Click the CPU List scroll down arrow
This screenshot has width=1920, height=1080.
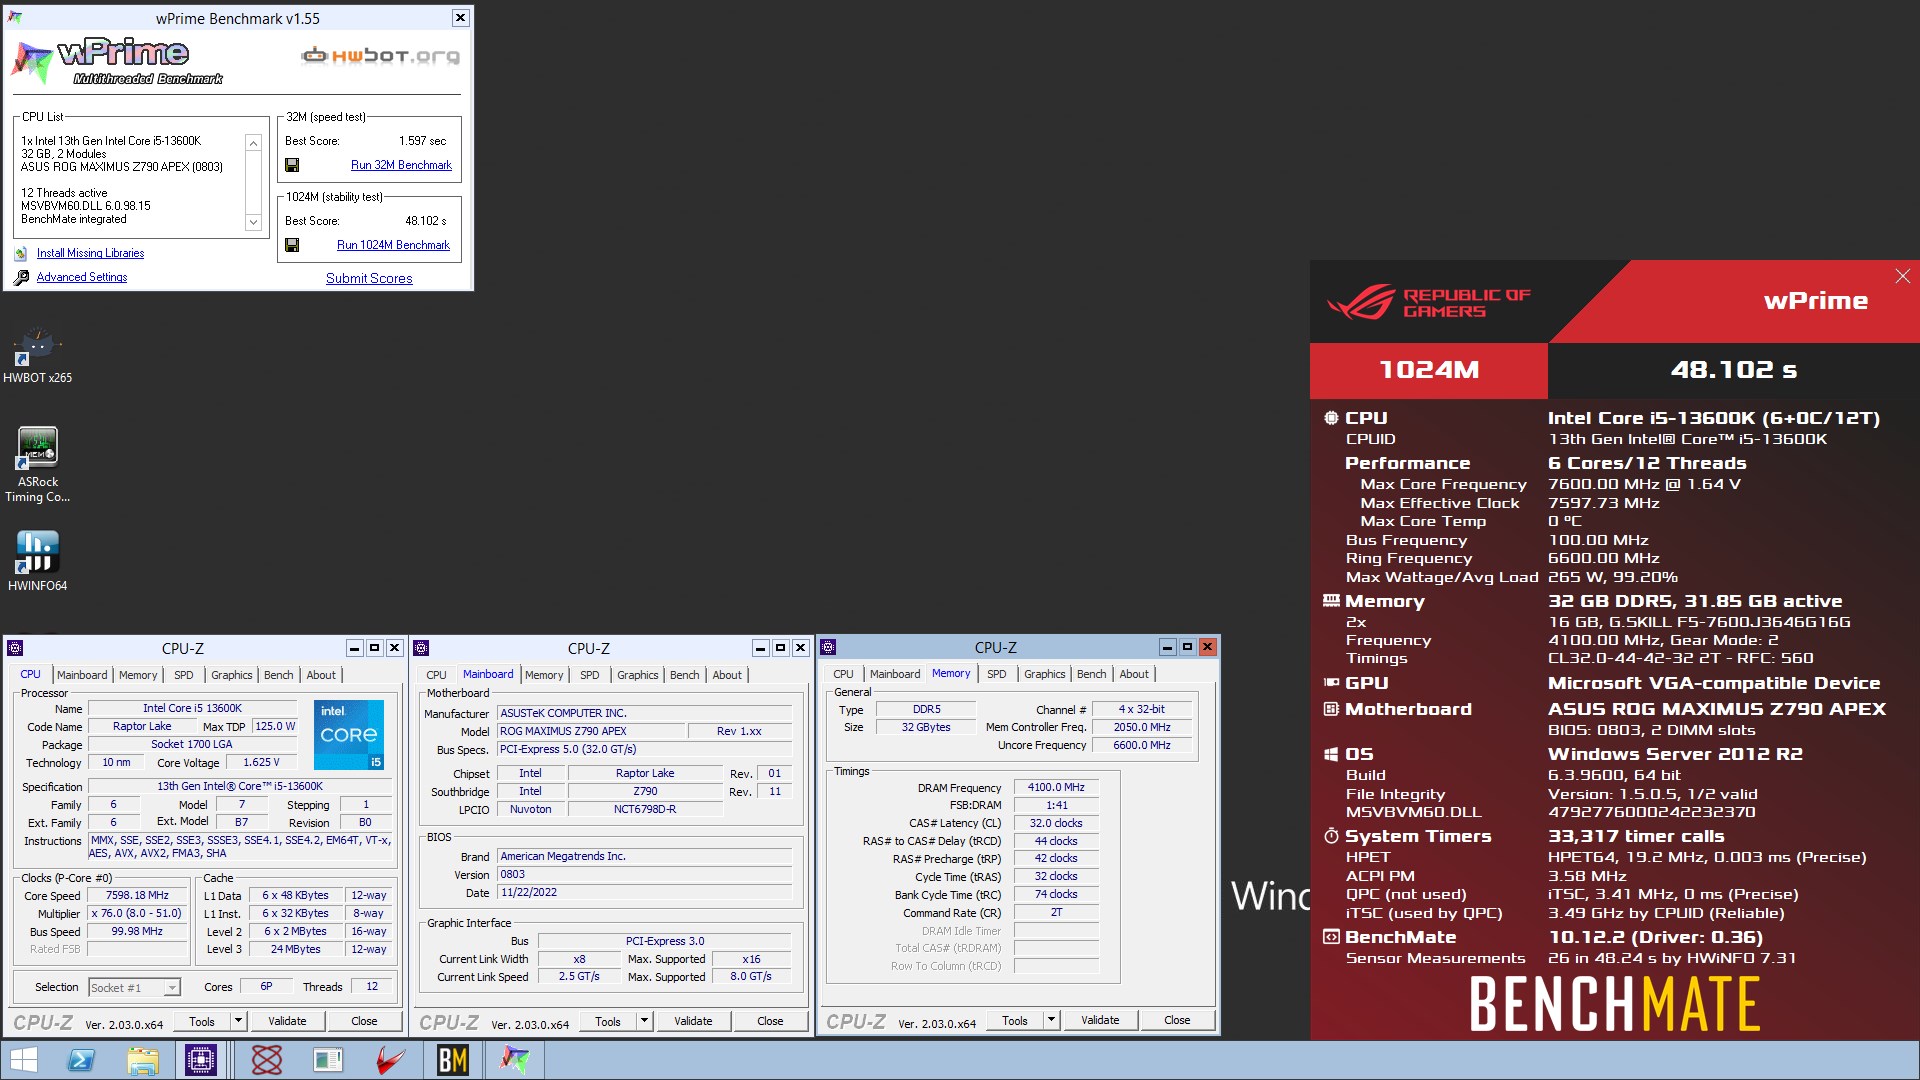253,222
